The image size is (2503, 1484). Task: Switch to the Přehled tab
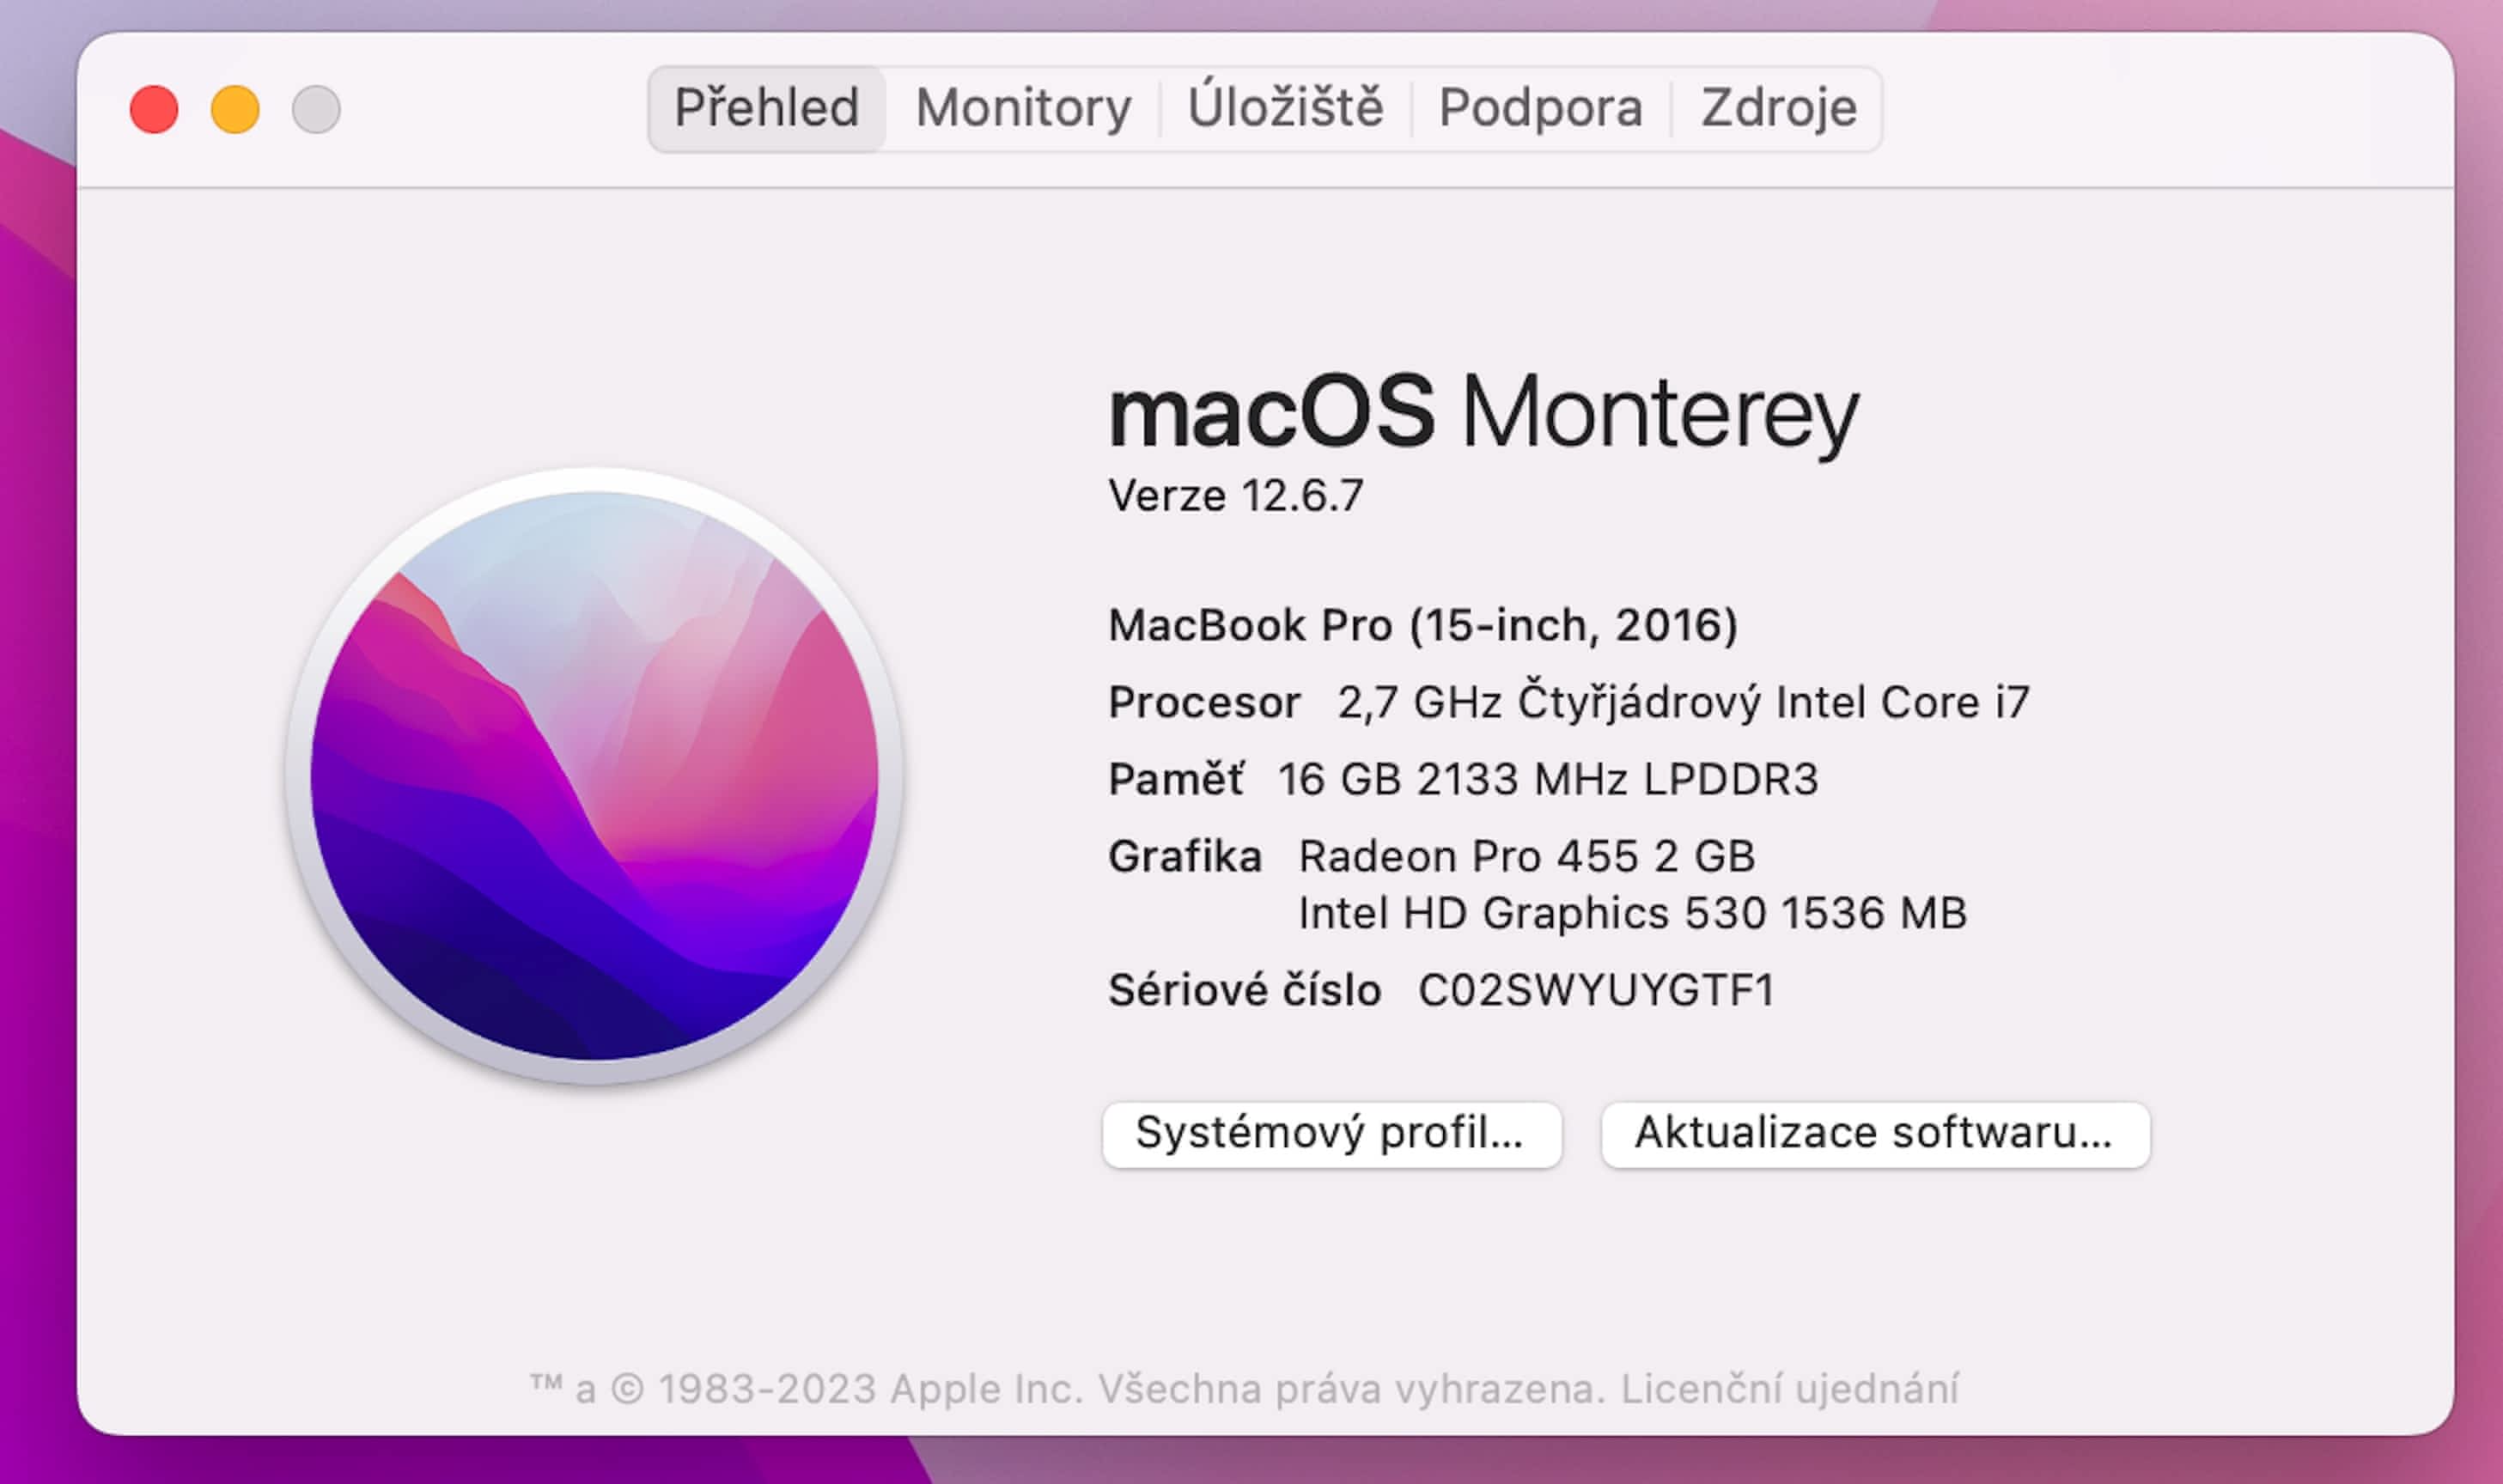tap(766, 108)
